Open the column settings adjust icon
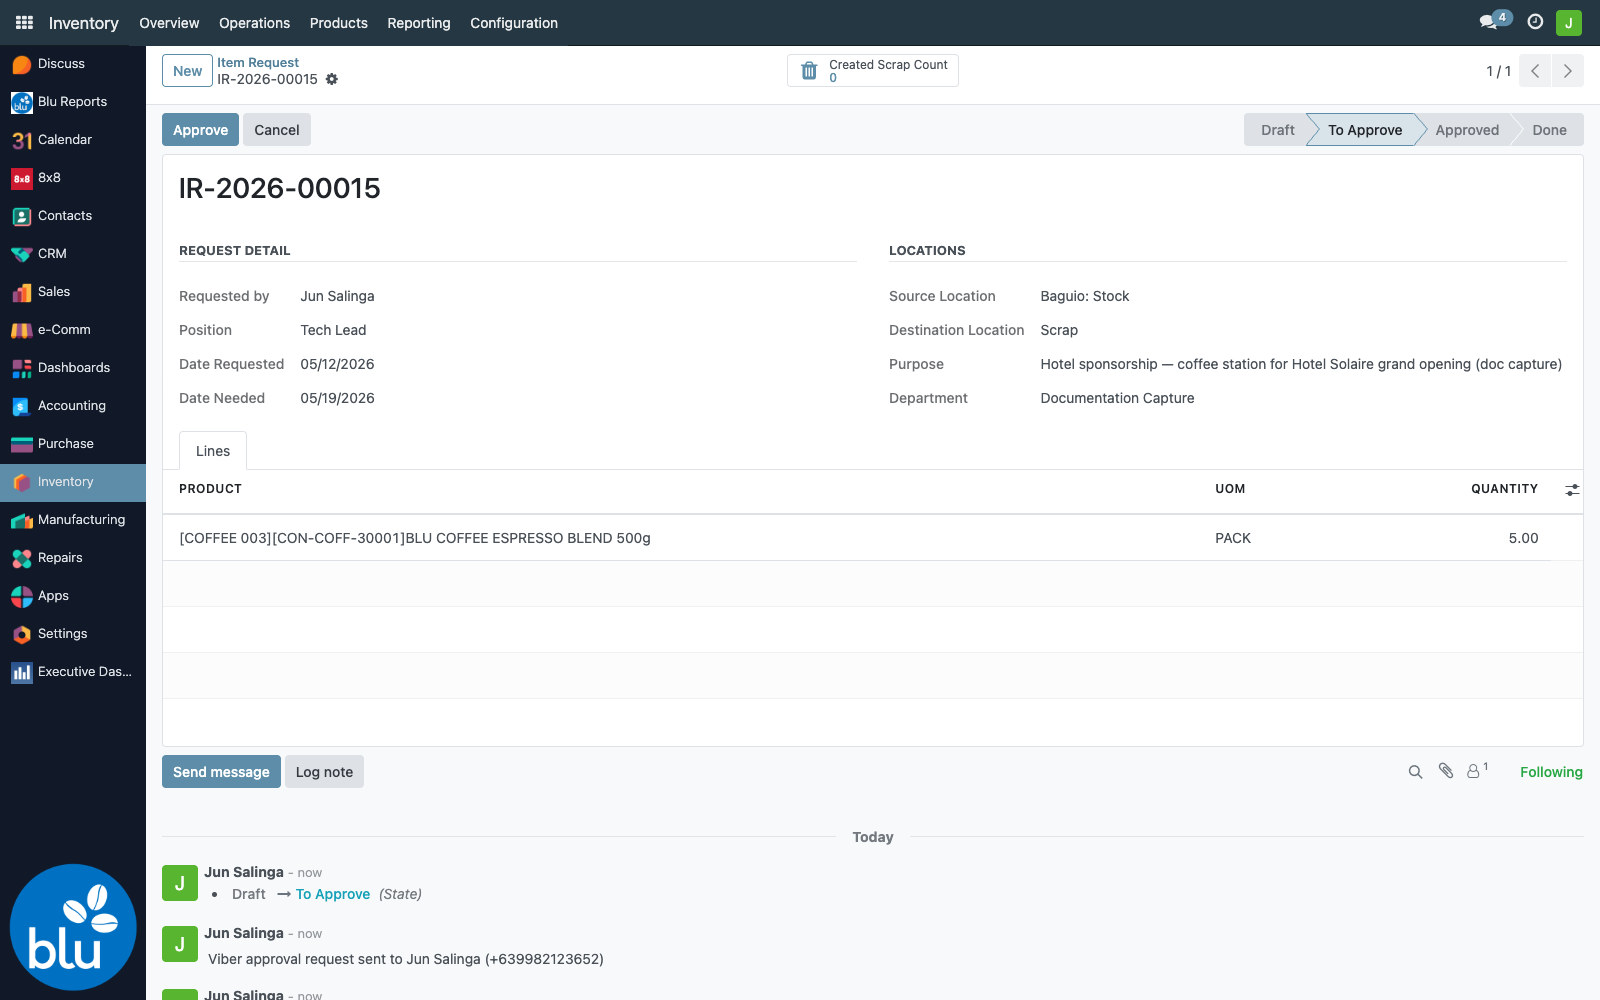 pos(1572,489)
